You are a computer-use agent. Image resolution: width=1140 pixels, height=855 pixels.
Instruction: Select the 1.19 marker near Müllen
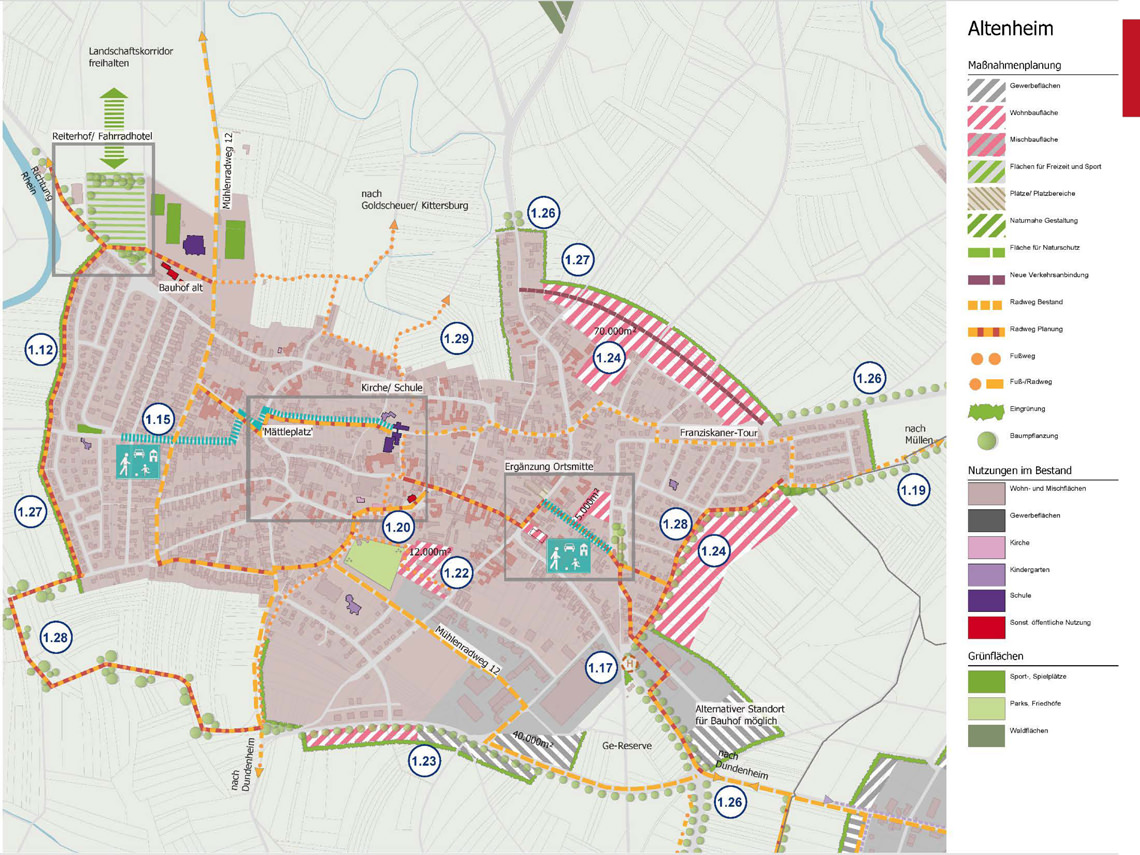click(x=913, y=490)
